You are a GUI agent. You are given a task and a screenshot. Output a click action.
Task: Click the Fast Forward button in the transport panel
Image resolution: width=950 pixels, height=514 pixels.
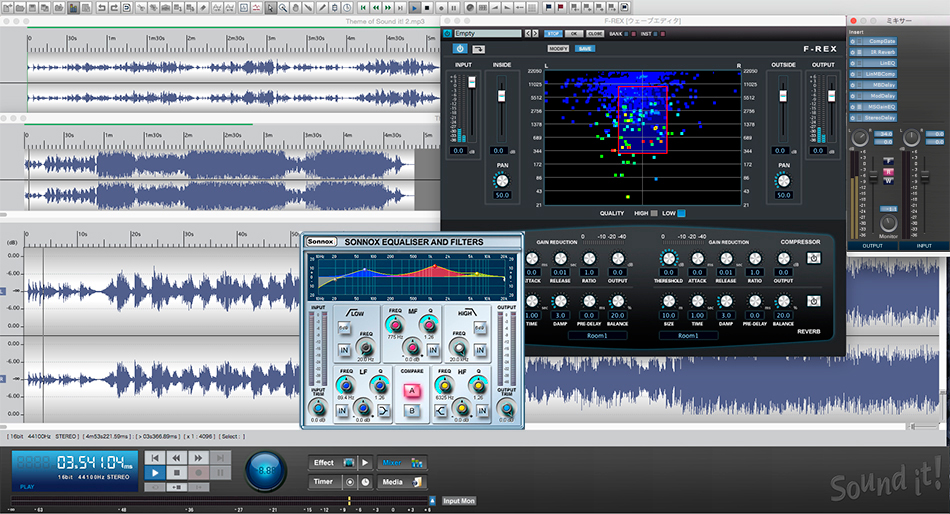coord(199,458)
